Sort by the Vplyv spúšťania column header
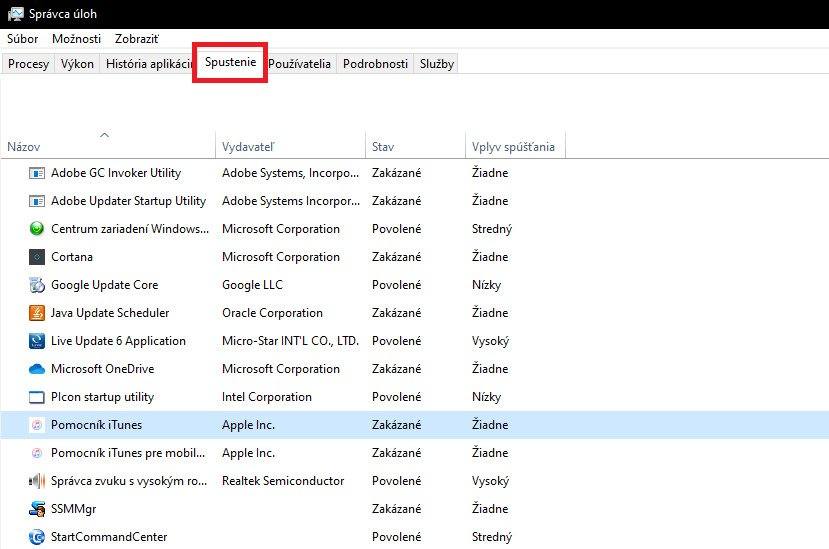This screenshot has width=829, height=549. click(515, 147)
